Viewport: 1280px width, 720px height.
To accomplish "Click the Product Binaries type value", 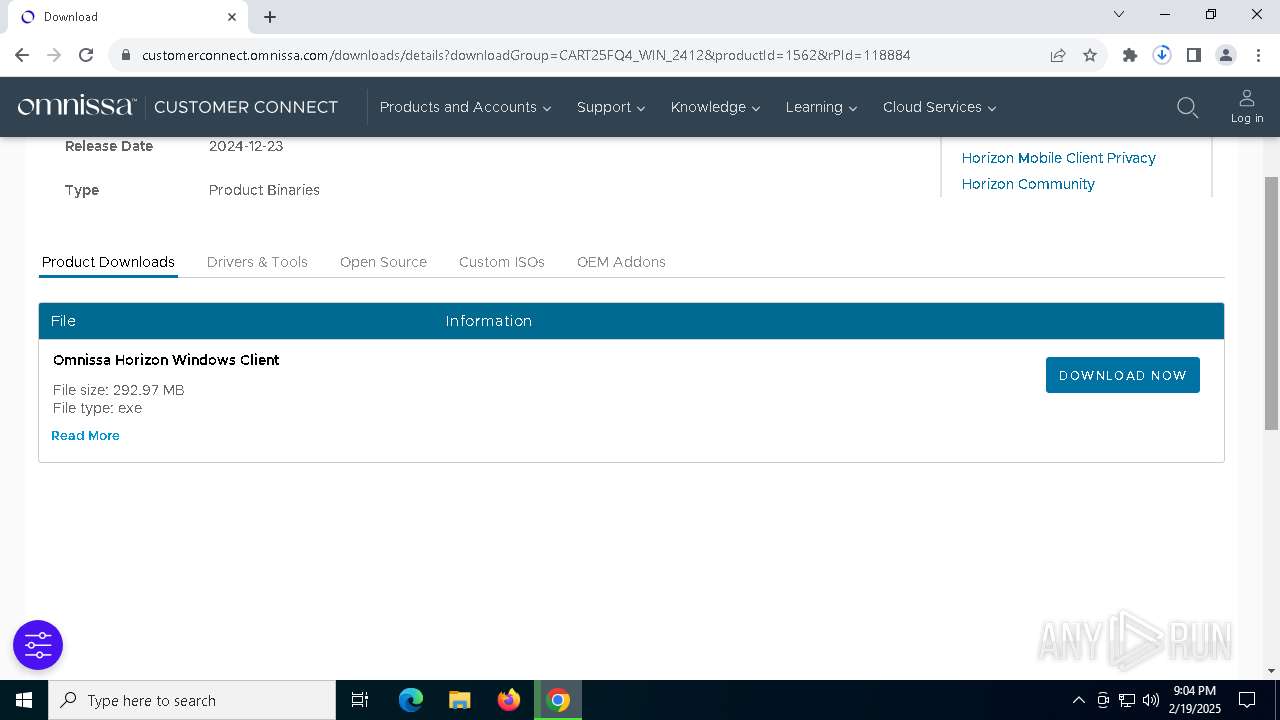I will (264, 190).
